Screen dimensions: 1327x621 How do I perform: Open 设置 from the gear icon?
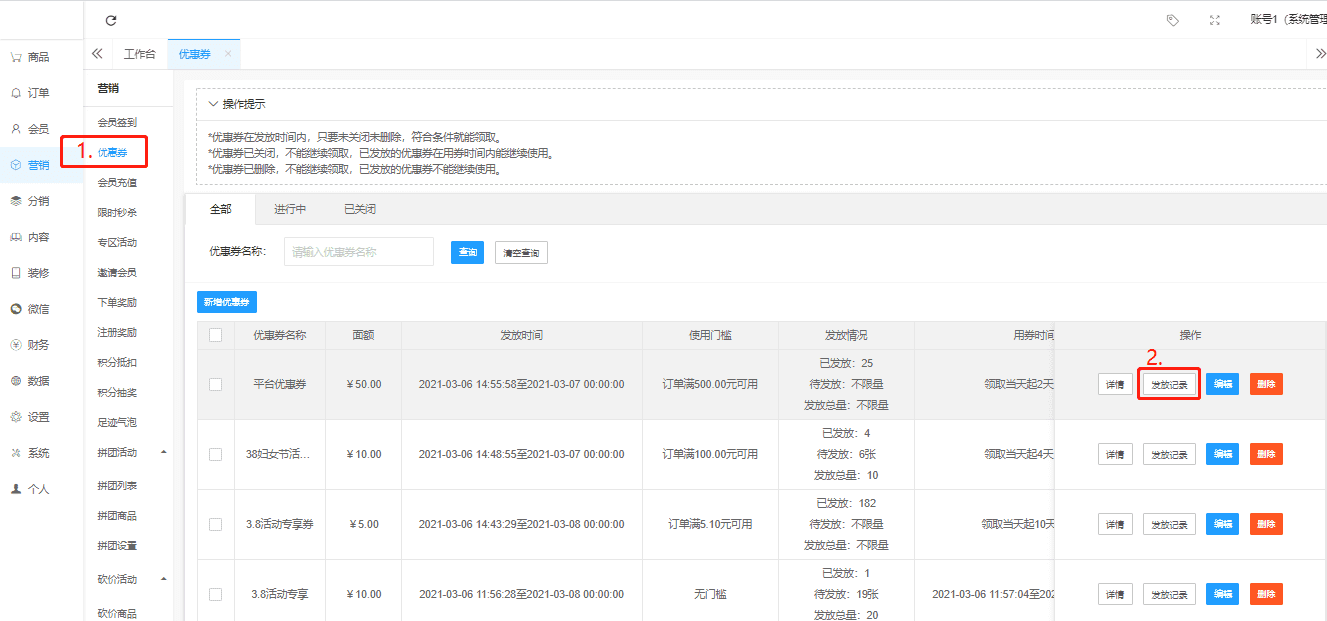(16, 417)
